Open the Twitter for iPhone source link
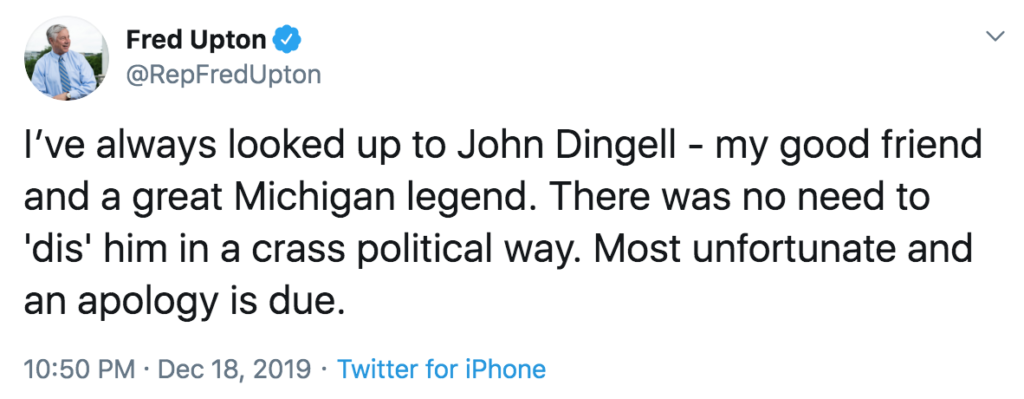The height and width of the screenshot is (399, 1024). [x=441, y=370]
